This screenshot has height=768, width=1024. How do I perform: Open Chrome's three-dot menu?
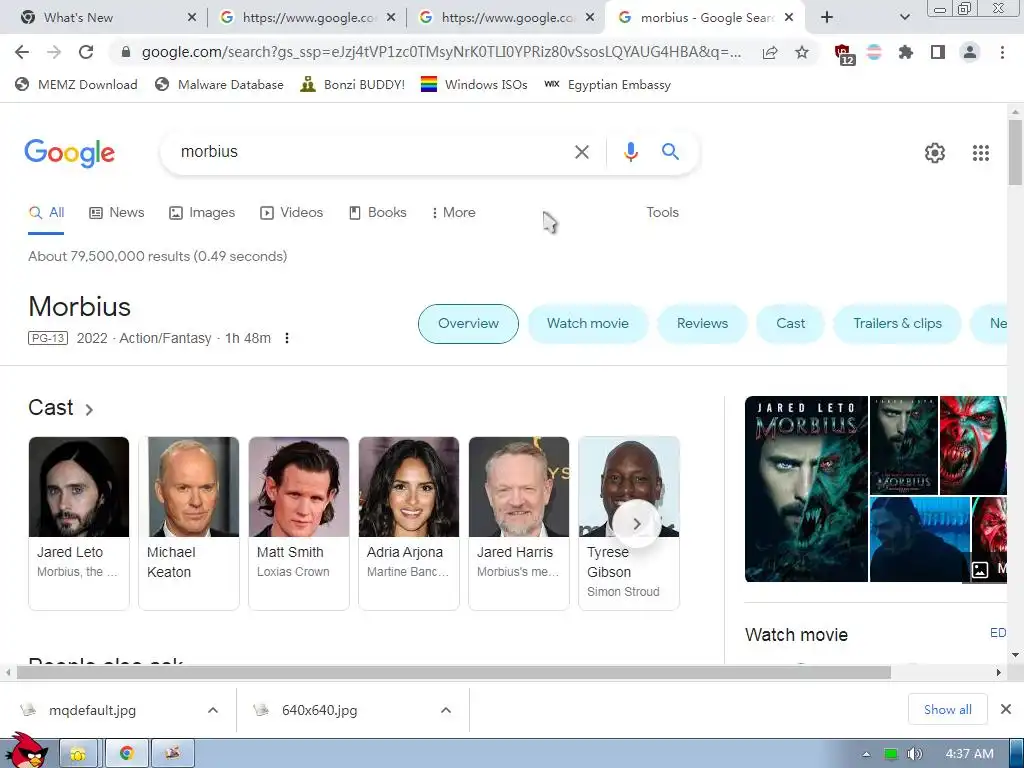1002,52
